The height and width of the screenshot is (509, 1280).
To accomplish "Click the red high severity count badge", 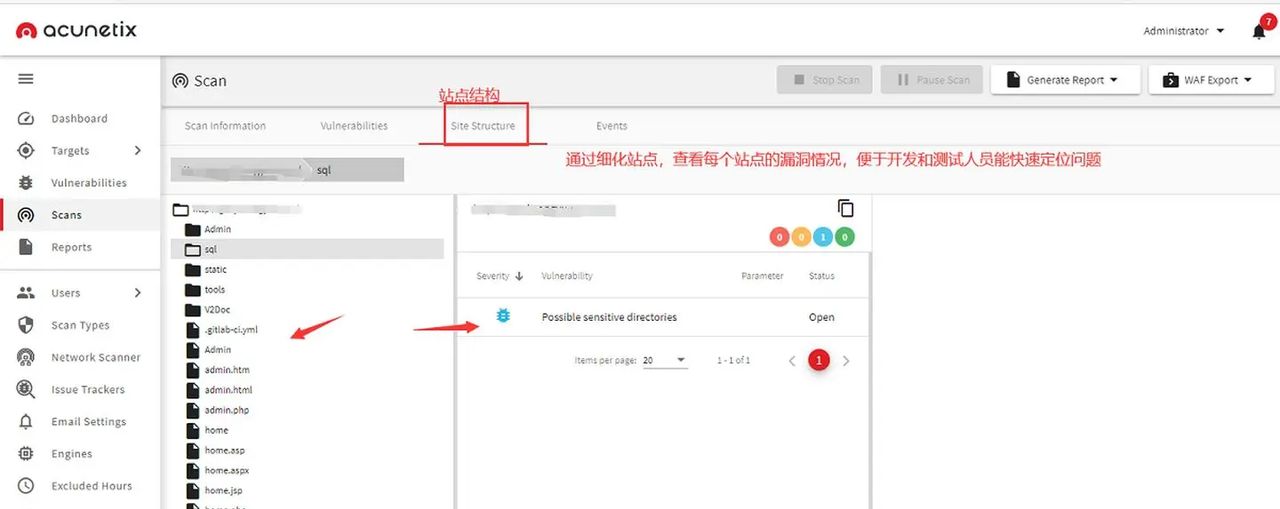I will pos(779,237).
